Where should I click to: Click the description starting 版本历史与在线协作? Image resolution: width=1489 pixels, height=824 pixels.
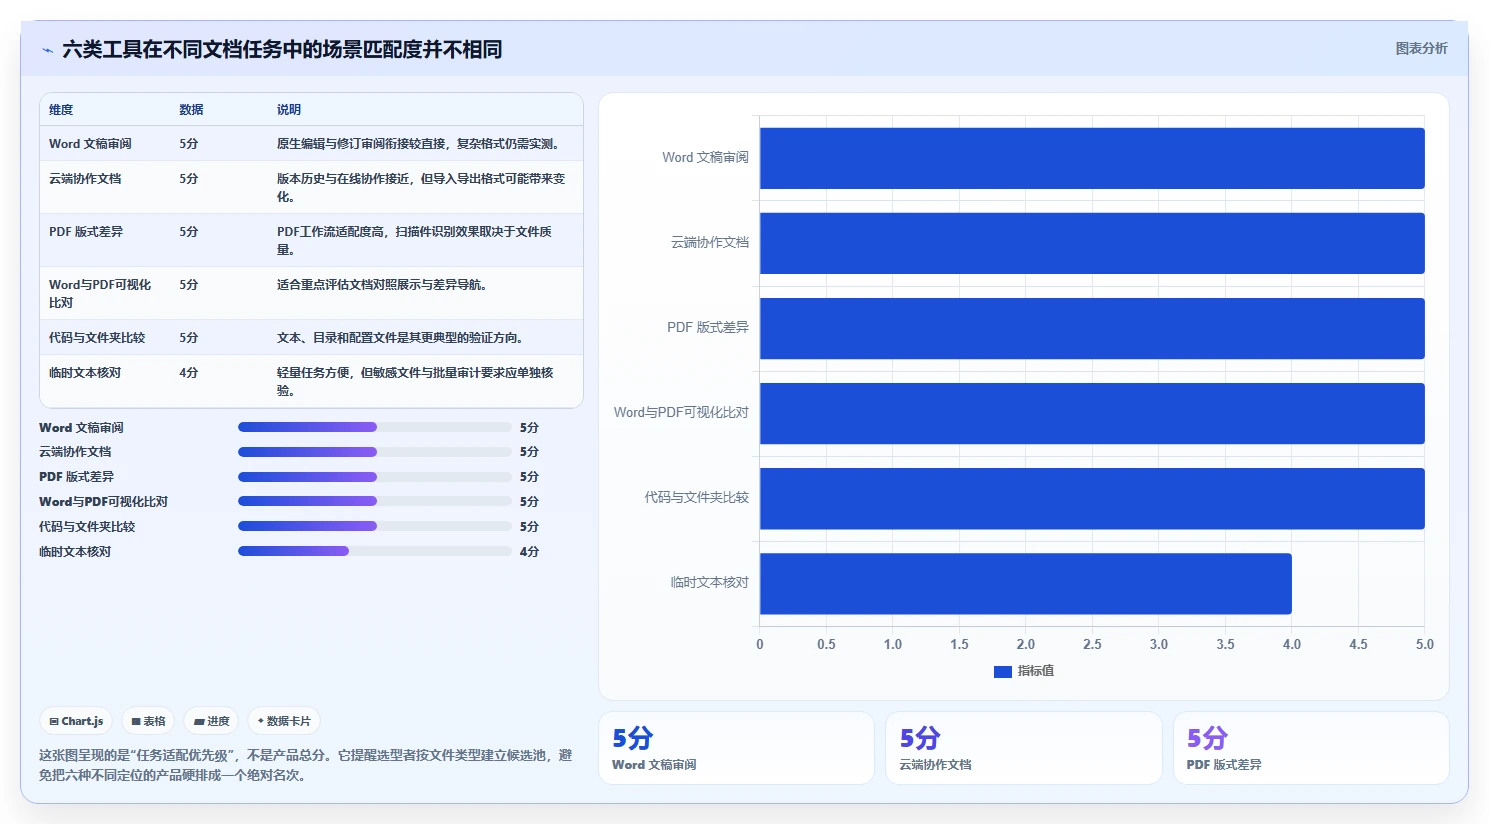[421, 188]
